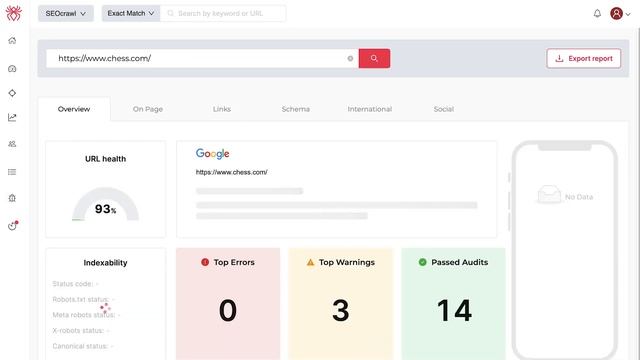Click the red Top Errors alert icon
This screenshot has width=640, height=360.
[x=205, y=262]
